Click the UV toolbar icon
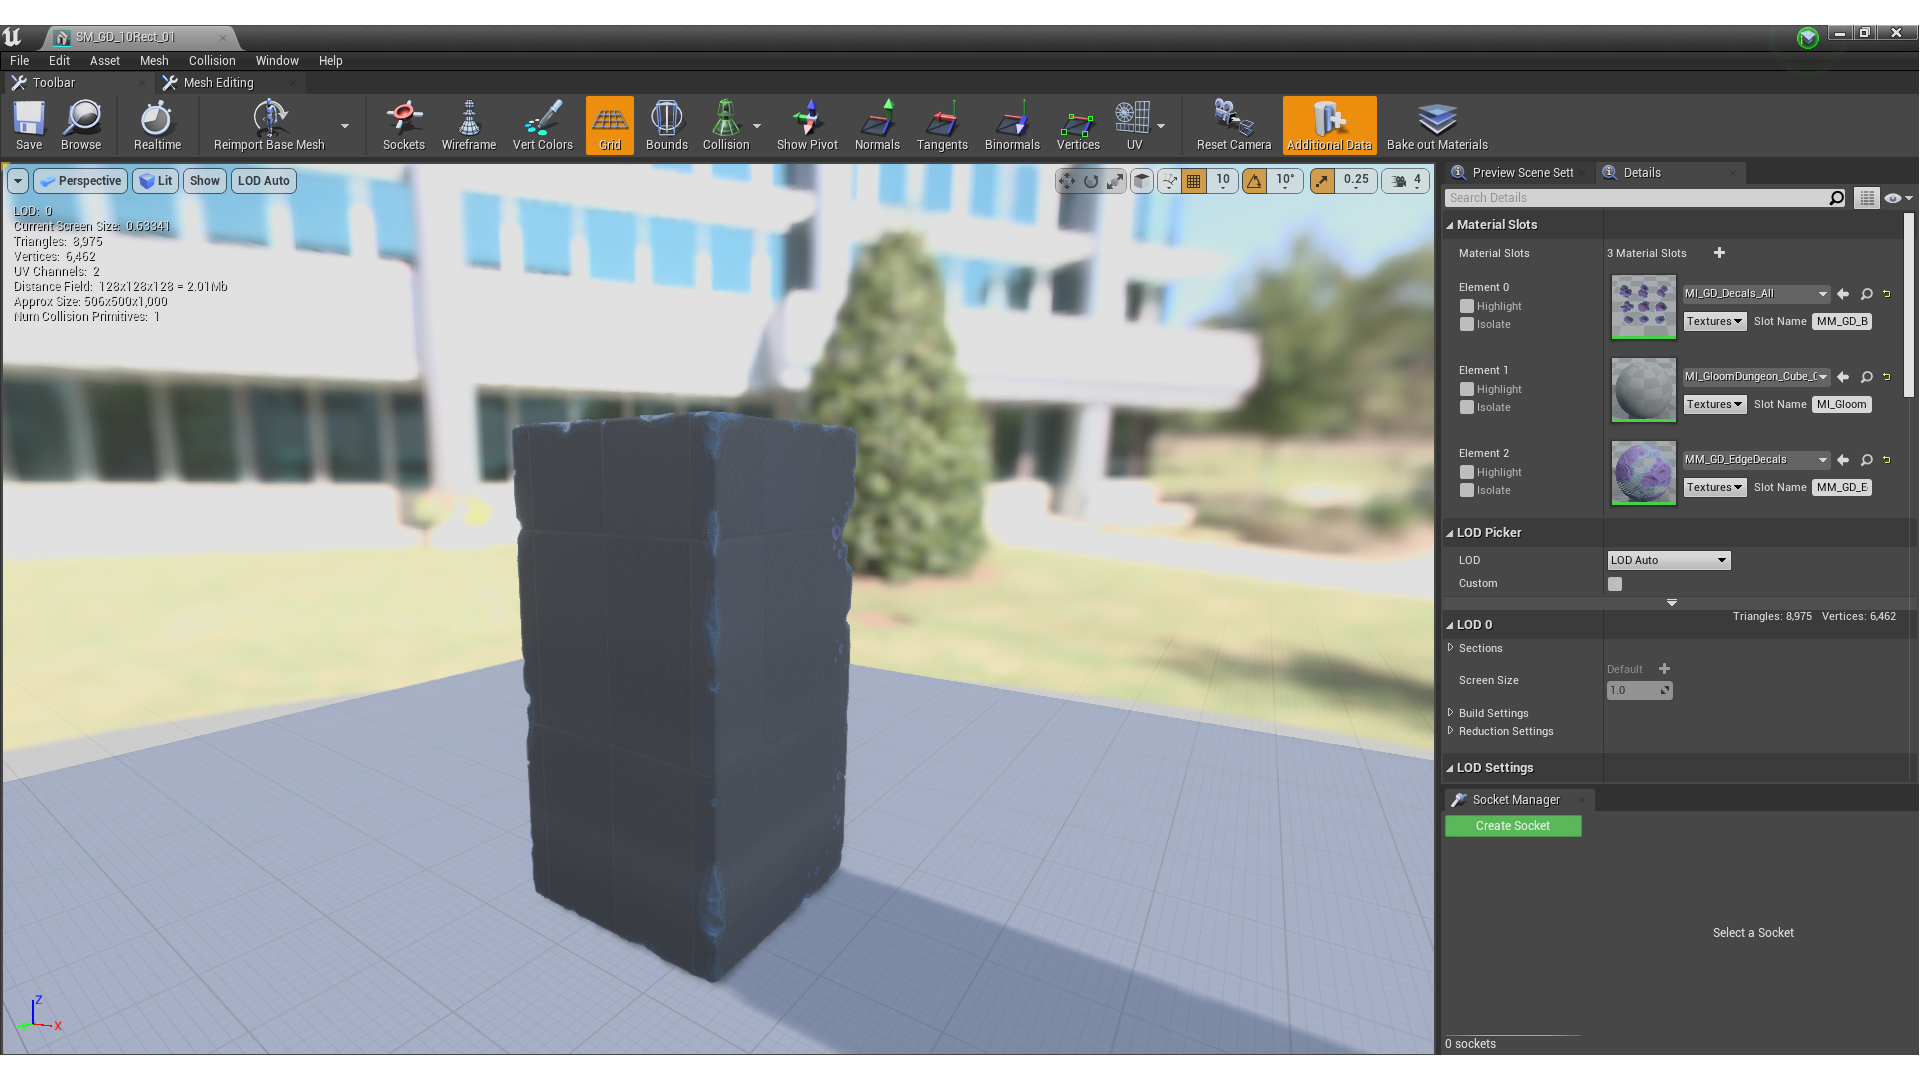Viewport: 1920px width, 1080px height. tap(1134, 125)
